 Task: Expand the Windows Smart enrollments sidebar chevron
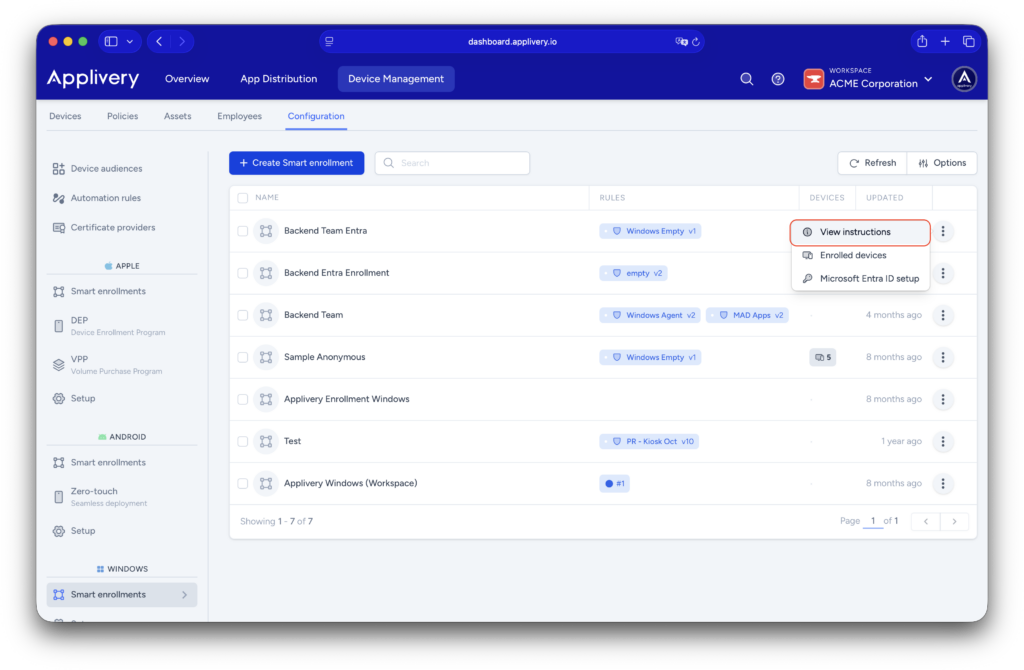(184, 595)
